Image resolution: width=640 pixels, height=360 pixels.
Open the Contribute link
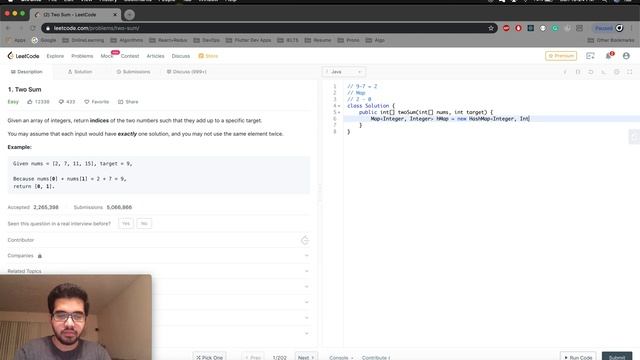point(376,357)
